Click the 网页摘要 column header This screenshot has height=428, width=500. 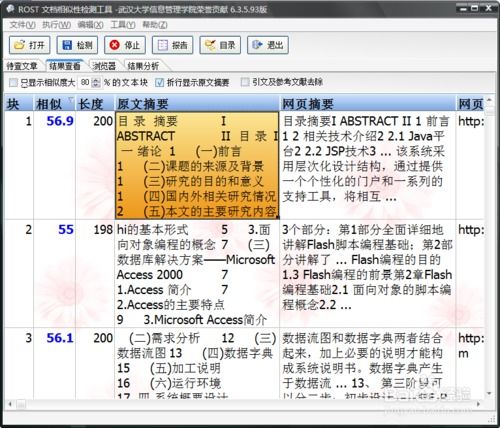pos(367,104)
